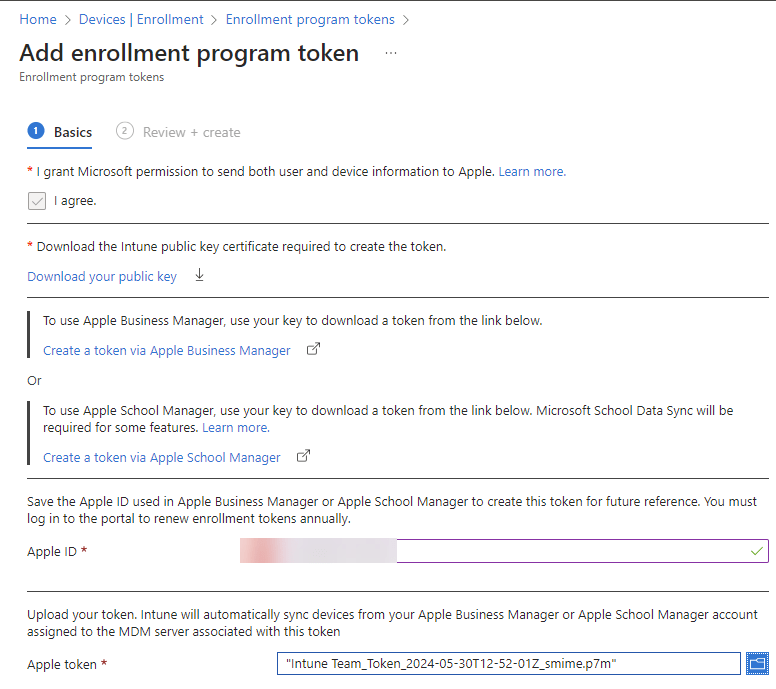Click the 'Enrollment program tokens' subtitle

92,77
